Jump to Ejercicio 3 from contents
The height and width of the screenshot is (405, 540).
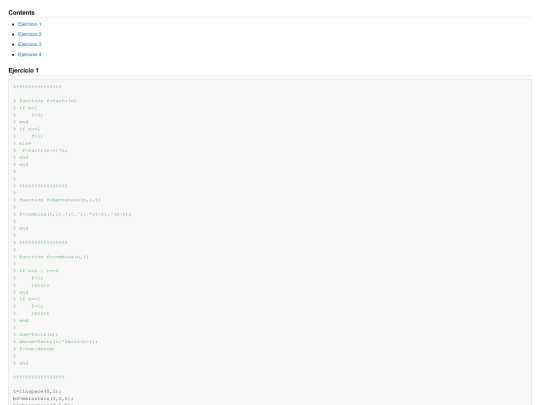coord(30,44)
